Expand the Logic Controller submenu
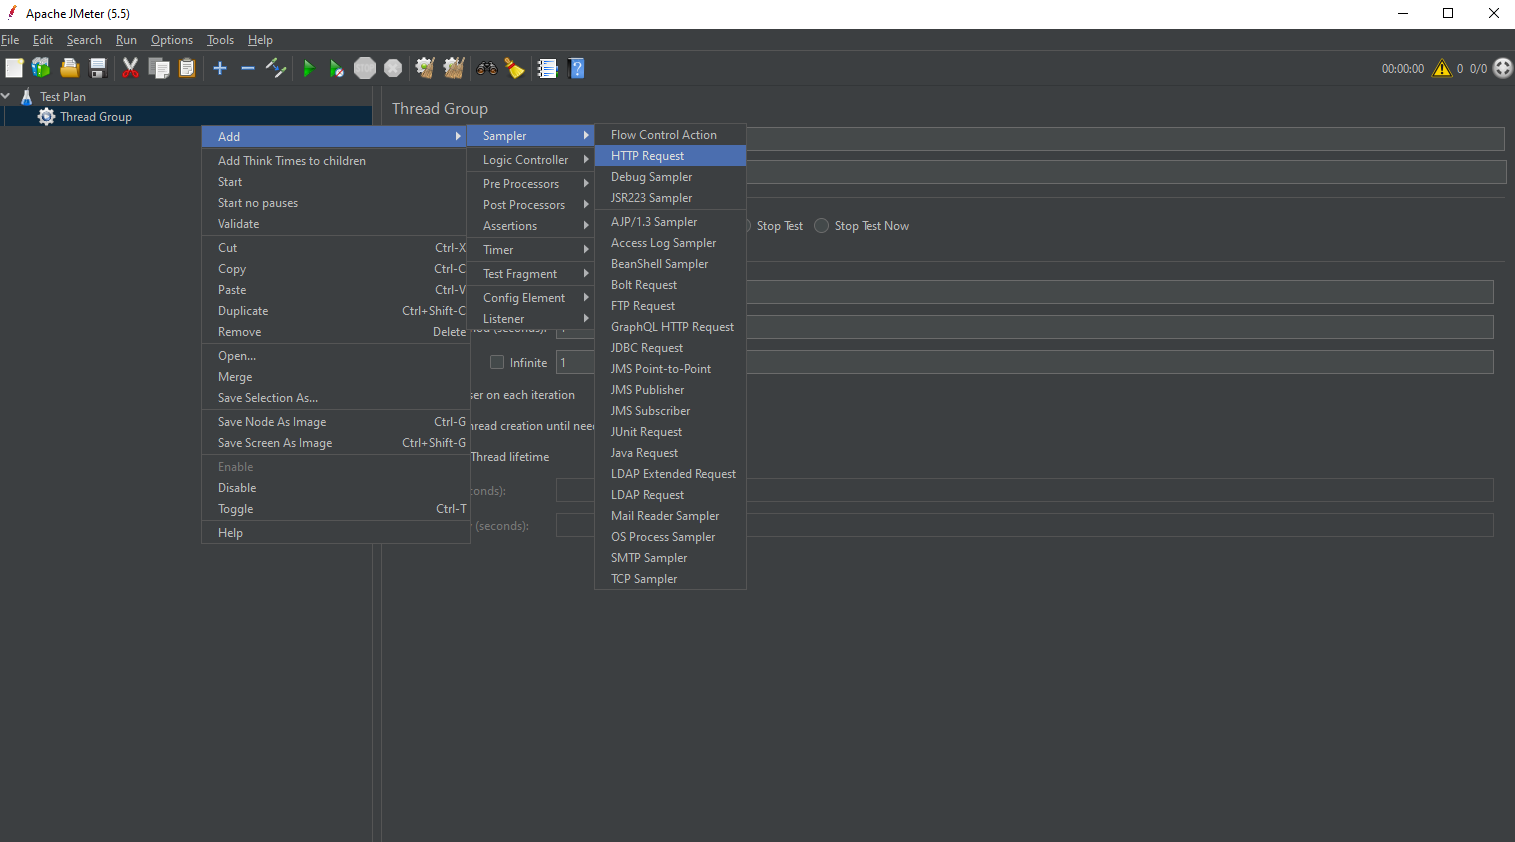The width and height of the screenshot is (1515, 842). 530,160
